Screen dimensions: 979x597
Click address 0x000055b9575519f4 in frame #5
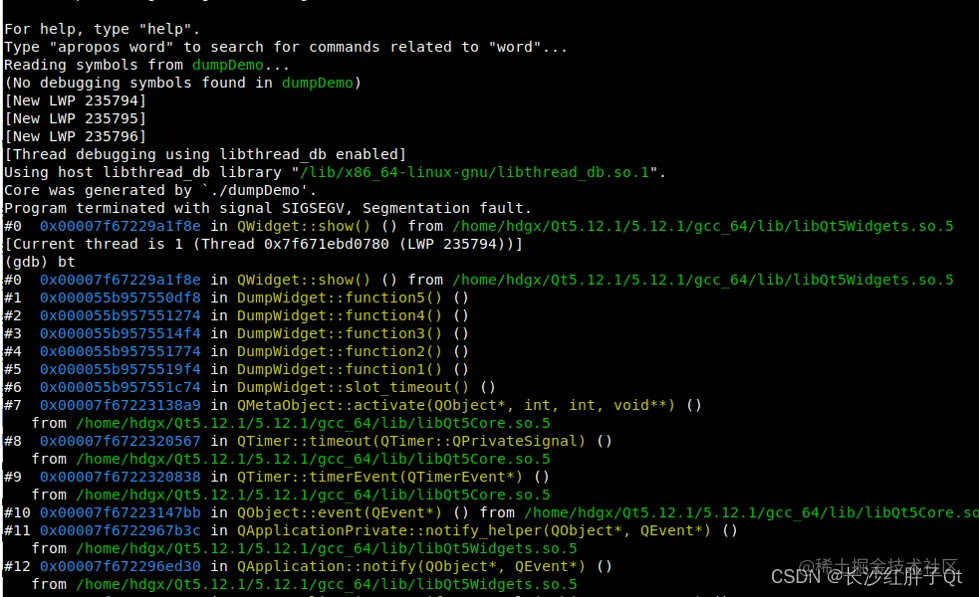coord(121,370)
